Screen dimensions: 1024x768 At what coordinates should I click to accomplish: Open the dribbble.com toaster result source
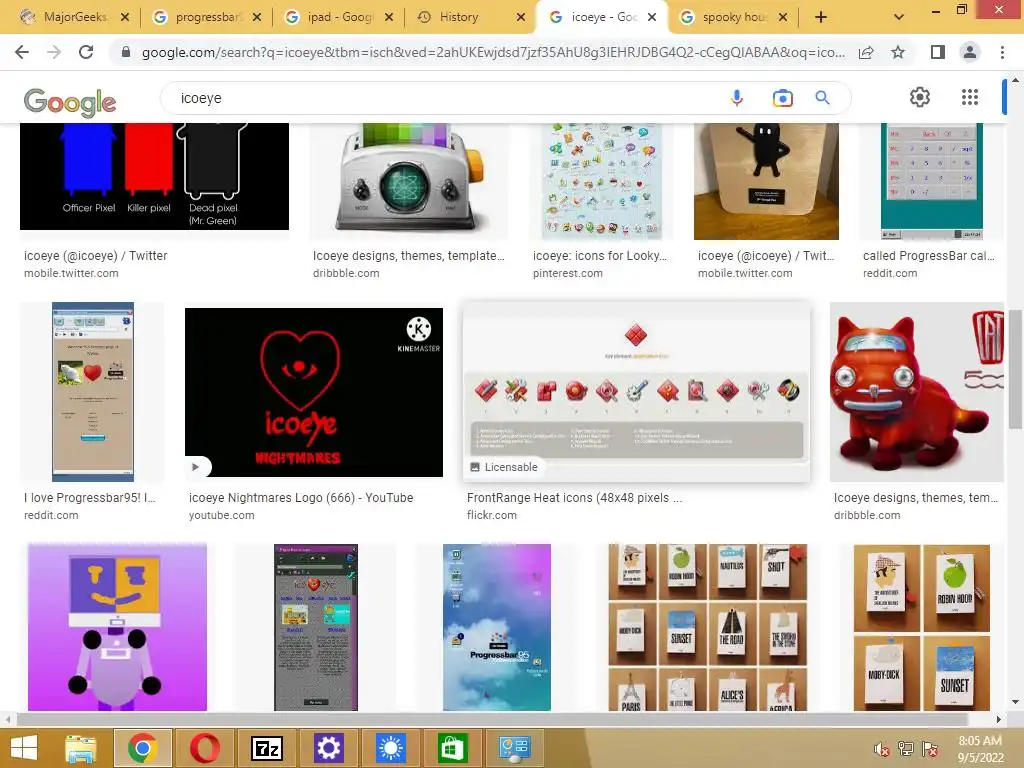(x=346, y=273)
